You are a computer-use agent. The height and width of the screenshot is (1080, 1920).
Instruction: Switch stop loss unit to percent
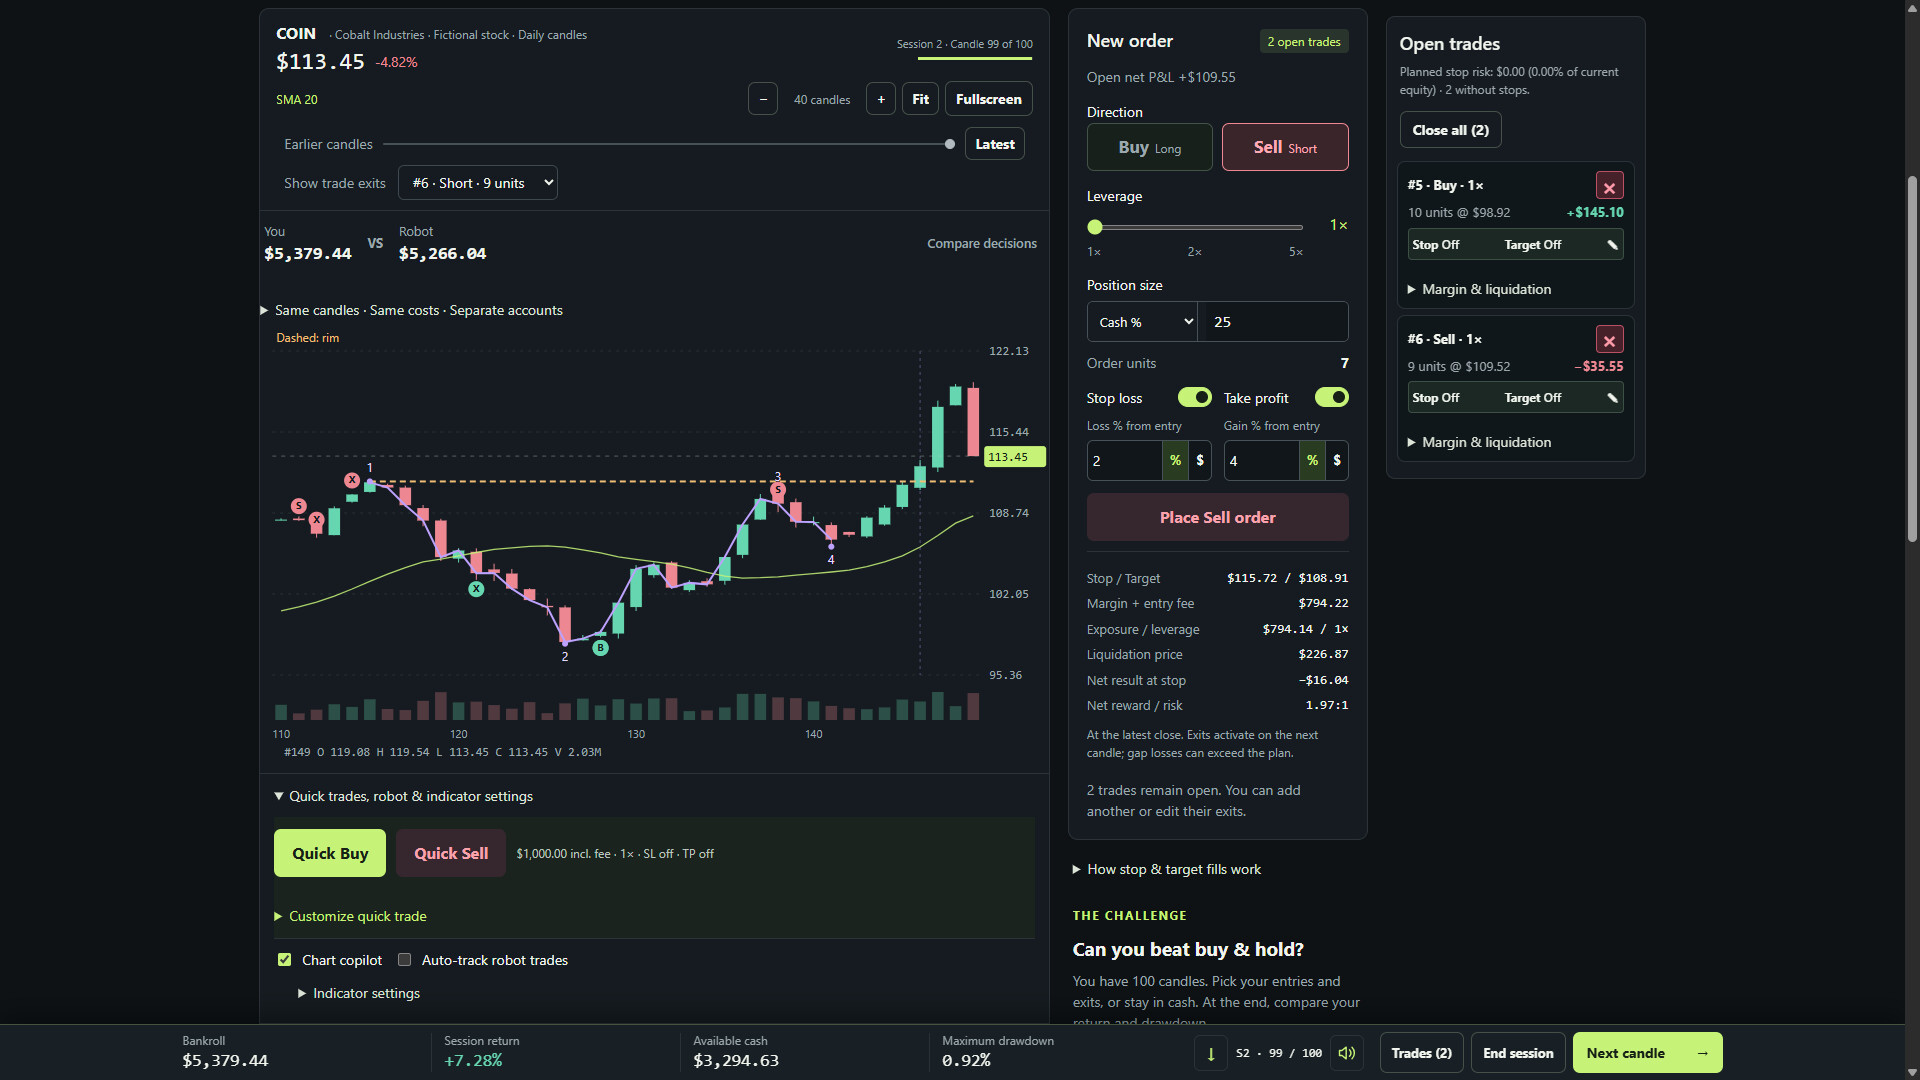point(1175,461)
